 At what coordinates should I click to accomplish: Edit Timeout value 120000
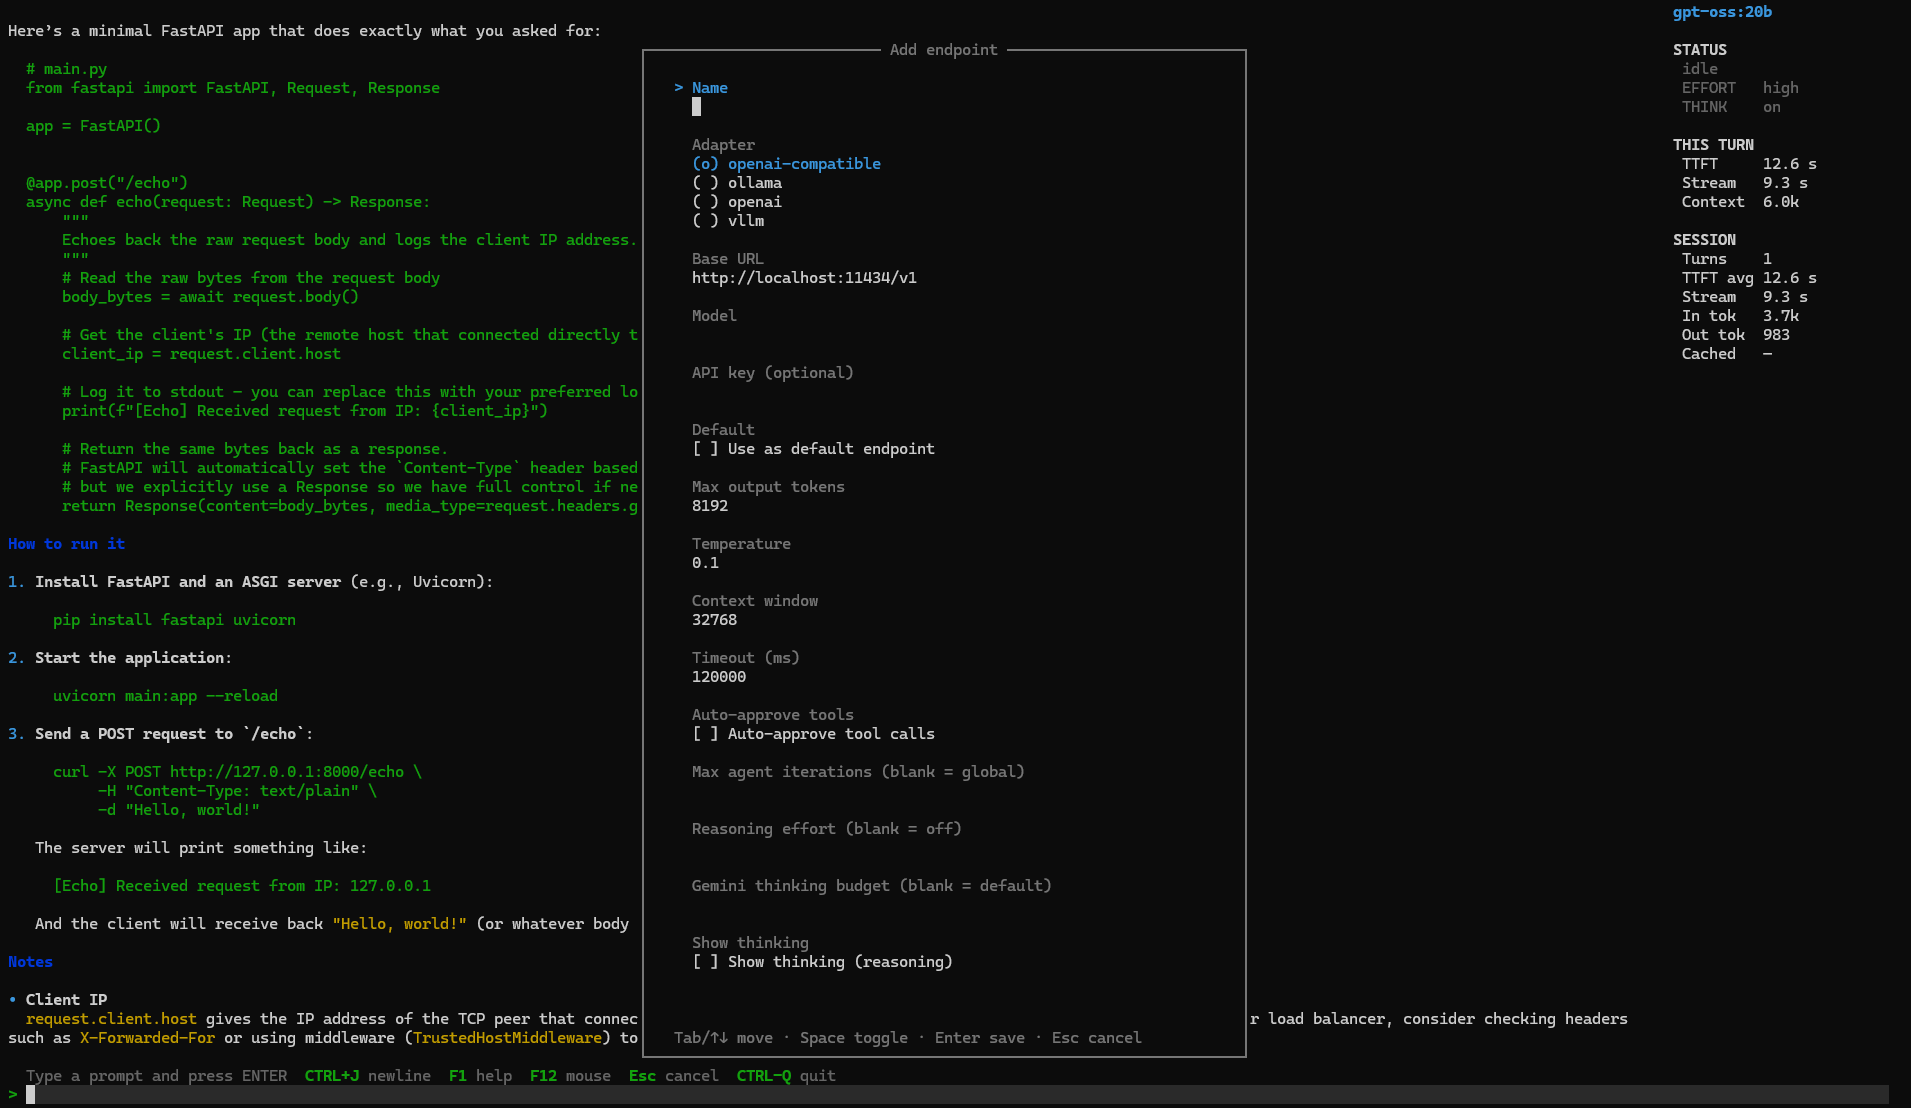point(719,677)
